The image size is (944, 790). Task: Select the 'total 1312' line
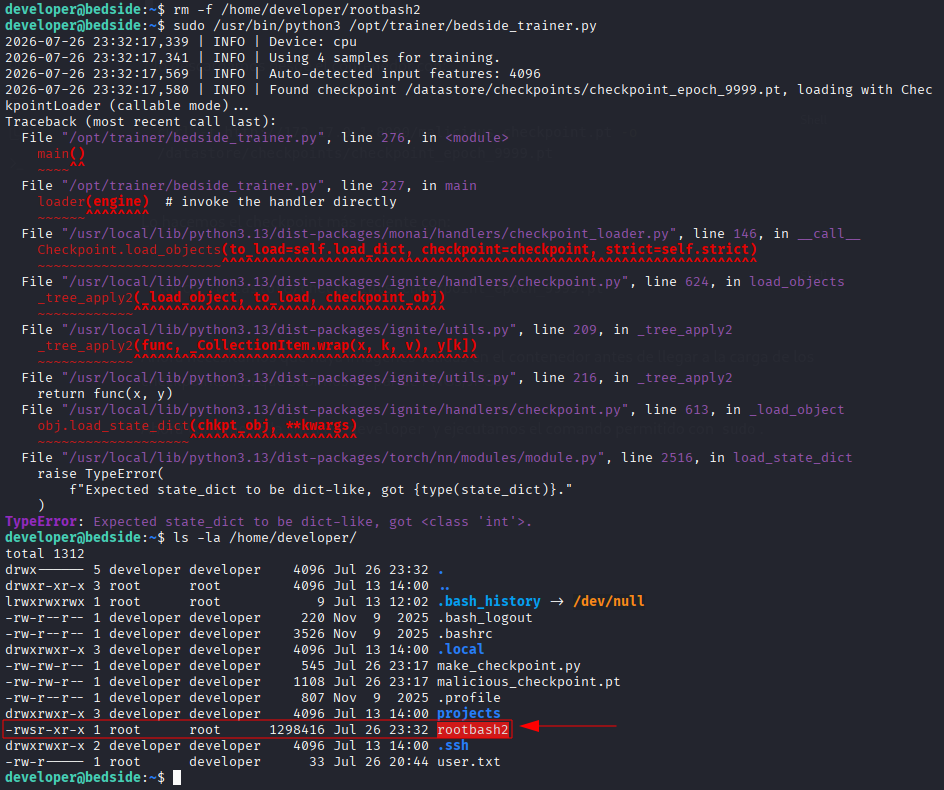pyautogui.click(x=45, y=553)
